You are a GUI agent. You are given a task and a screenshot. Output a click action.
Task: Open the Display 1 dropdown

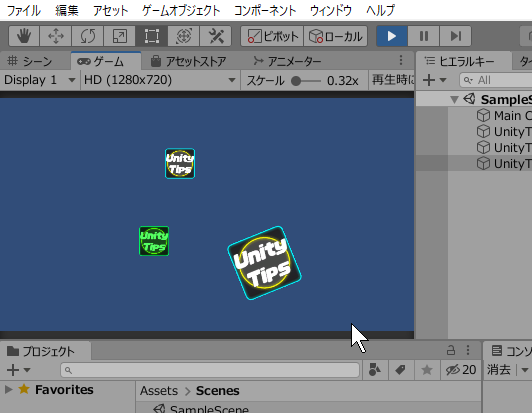[40, 80]
